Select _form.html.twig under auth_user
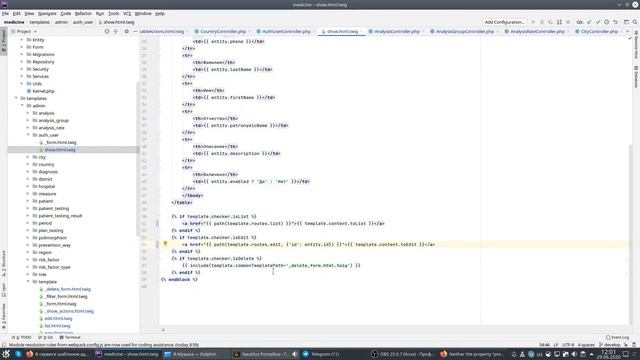Screen dimensions: 640x360 coord(60,142)
